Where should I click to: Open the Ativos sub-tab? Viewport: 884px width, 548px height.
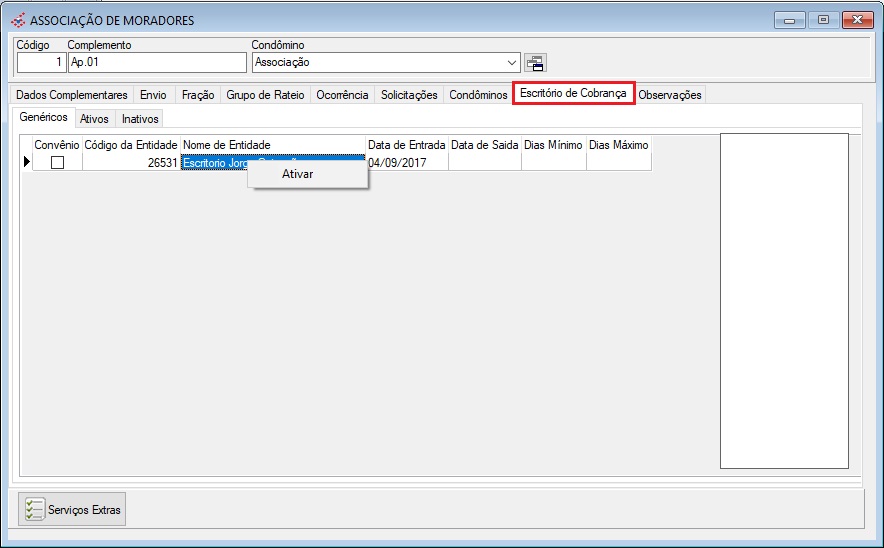tap(94, 119)
